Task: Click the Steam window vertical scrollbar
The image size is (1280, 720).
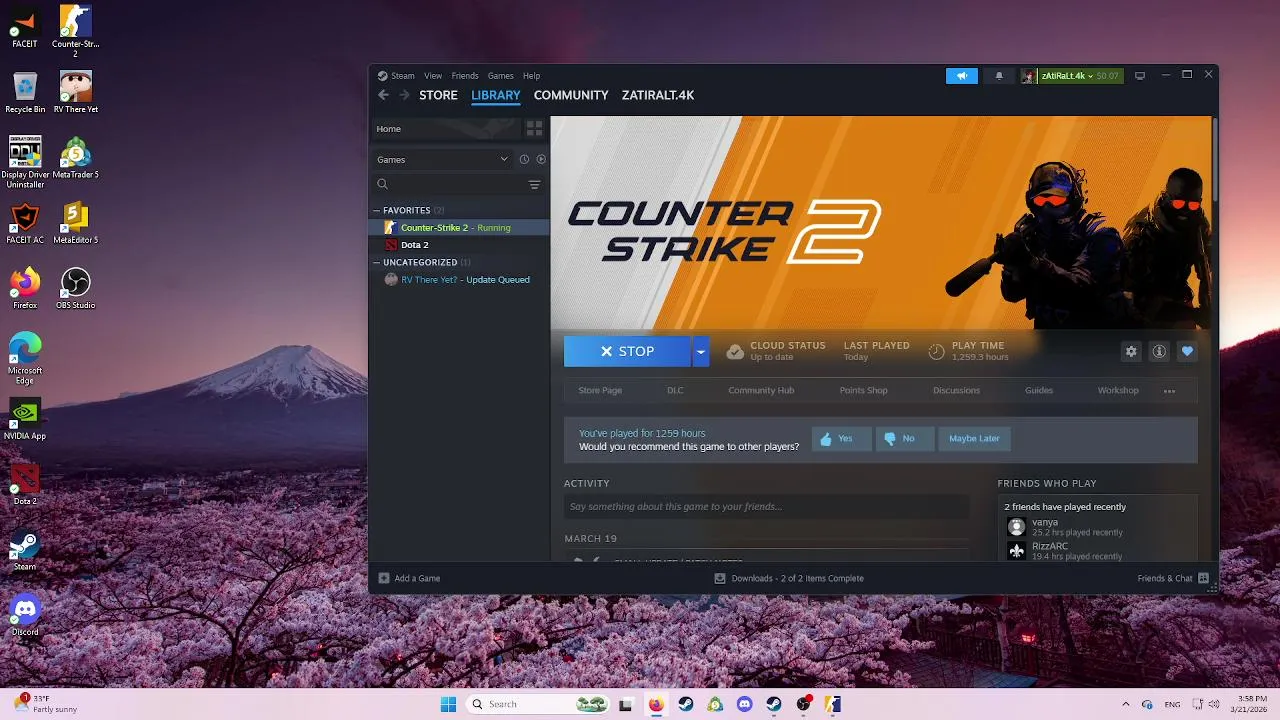Action: pyautogui.click(x=1214, y=160)
